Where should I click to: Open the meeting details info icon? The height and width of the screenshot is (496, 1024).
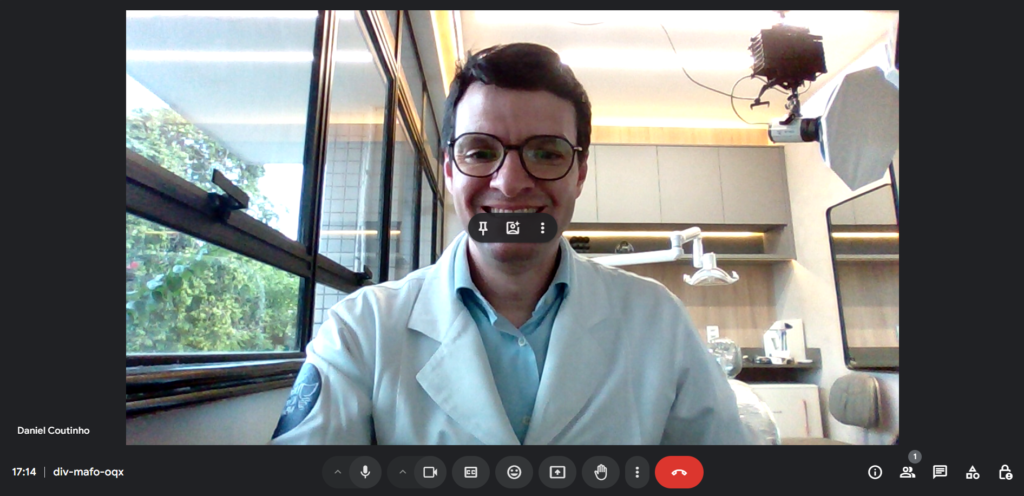pos(875,472)
